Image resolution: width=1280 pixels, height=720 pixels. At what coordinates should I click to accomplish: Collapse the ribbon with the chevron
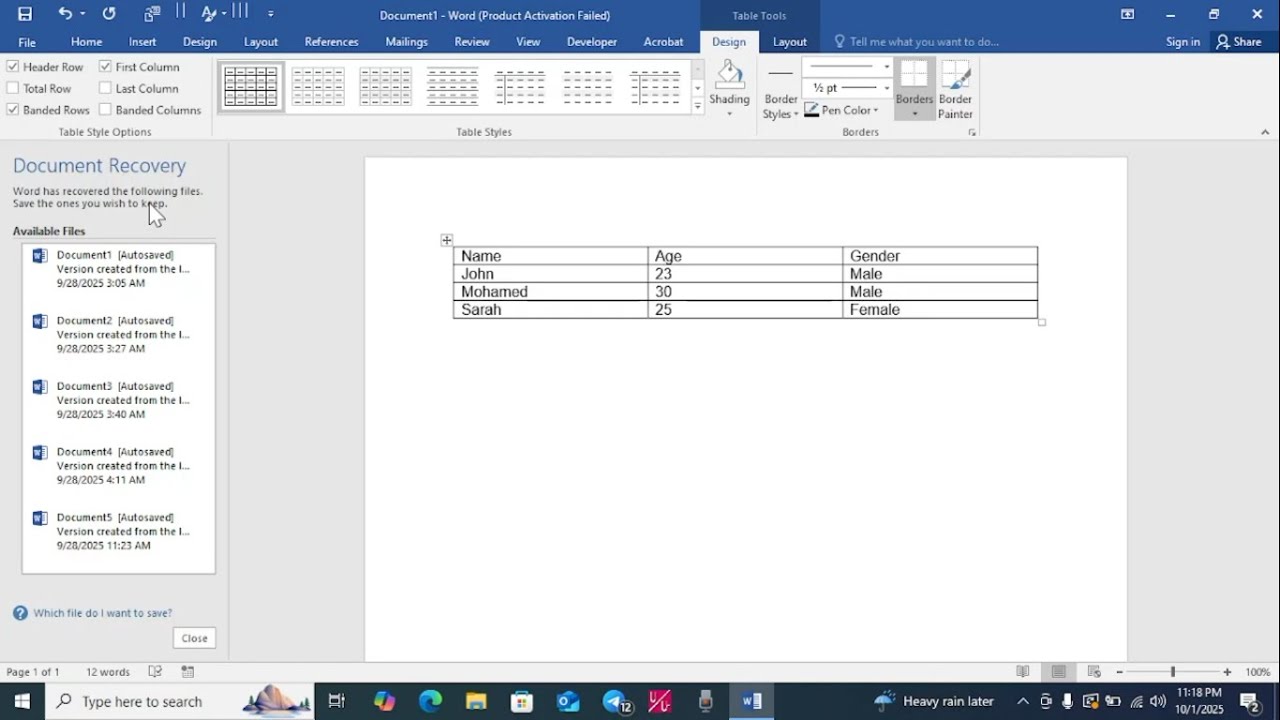click(x=1265, y=132)
